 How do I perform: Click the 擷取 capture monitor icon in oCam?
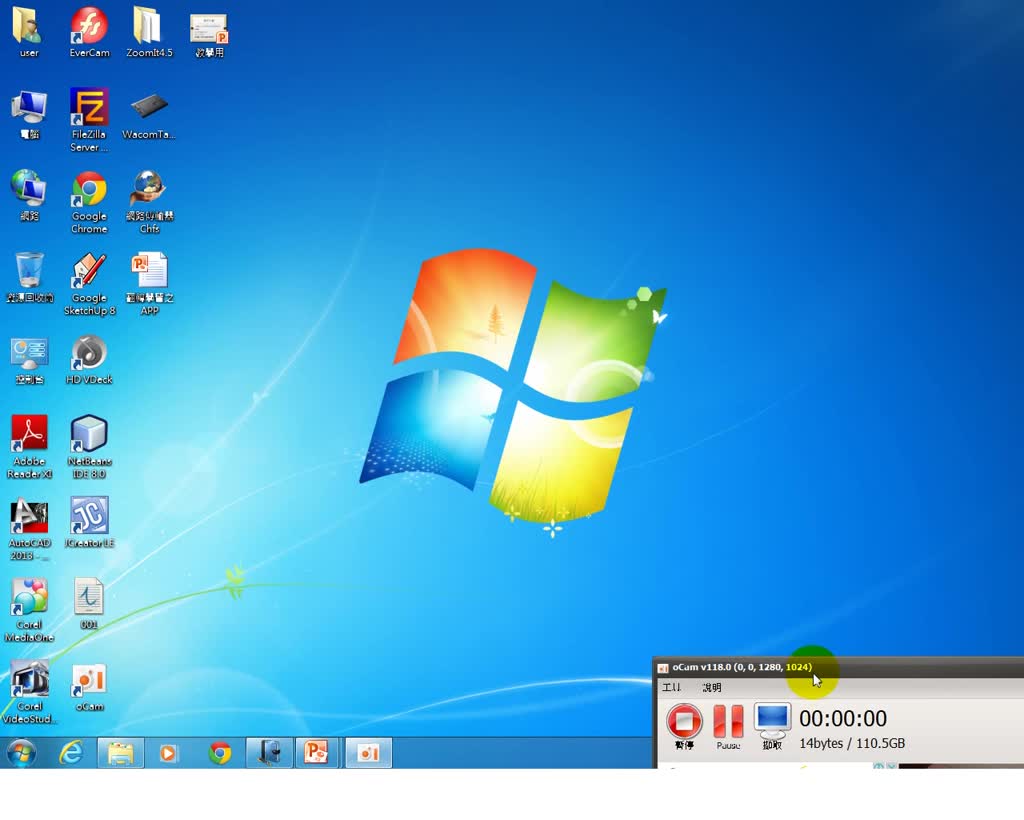(x=772, y=721)
